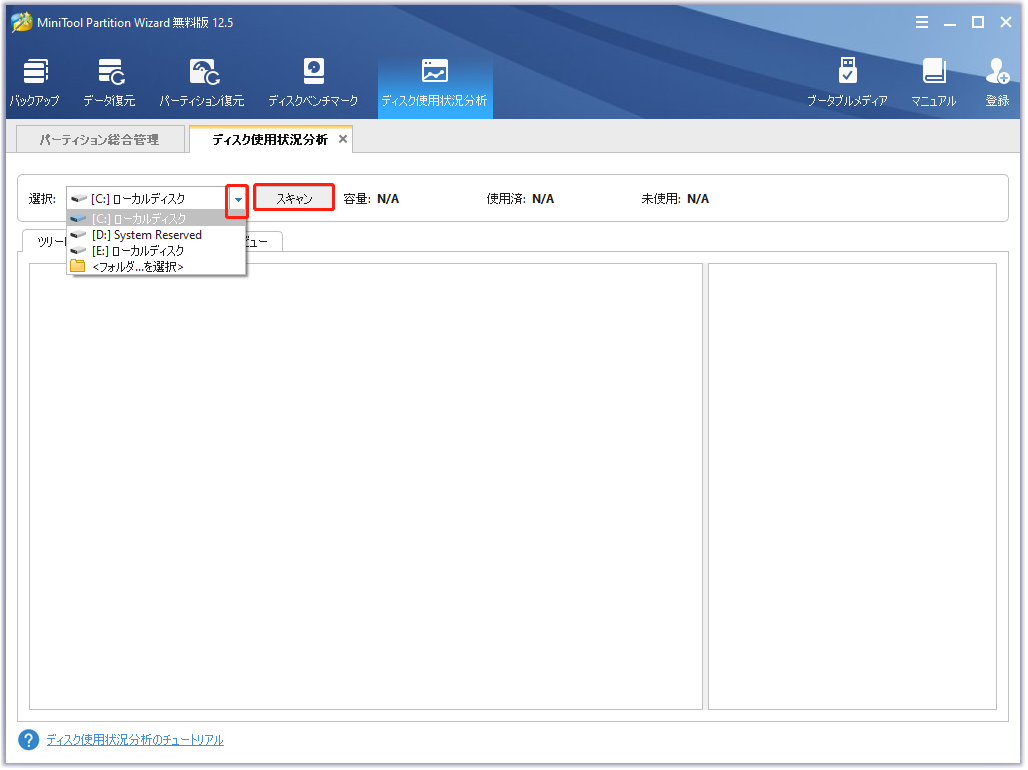Click the blue help question mark icon

point(28,740)
